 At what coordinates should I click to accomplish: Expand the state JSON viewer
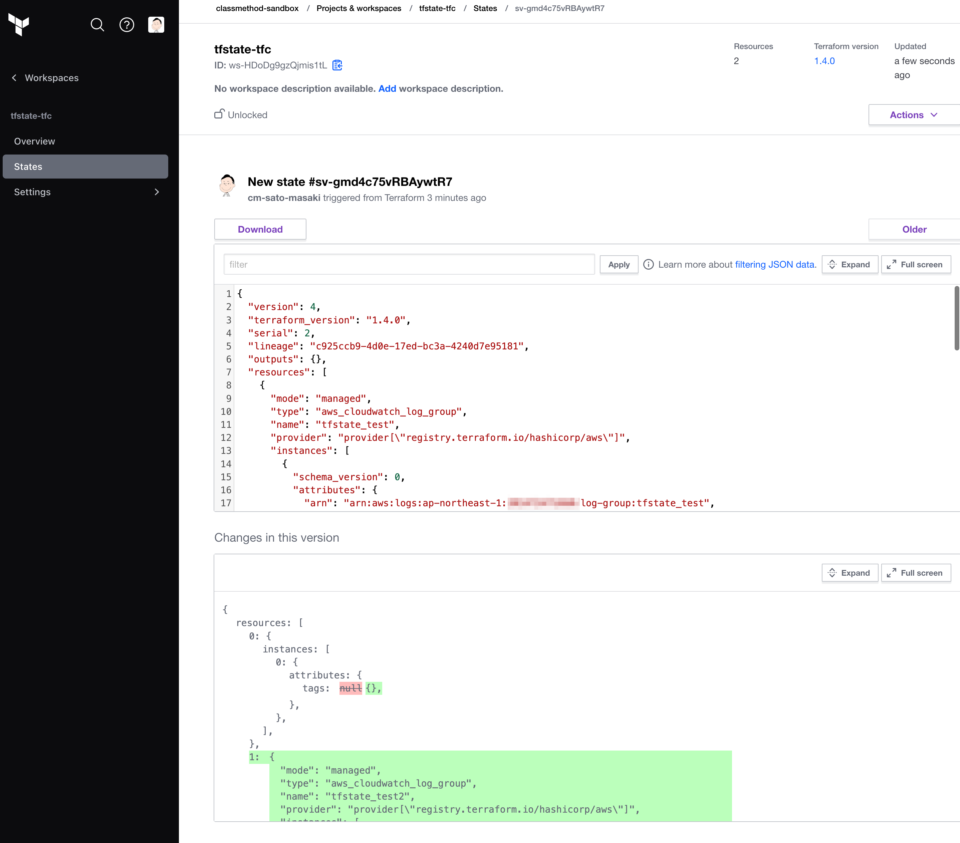click(849, 264)
